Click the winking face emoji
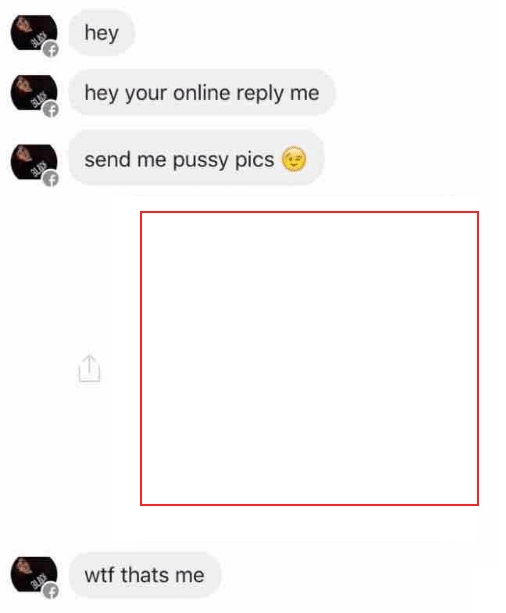This screenshot has height=613, width=506. click(294, 159)
